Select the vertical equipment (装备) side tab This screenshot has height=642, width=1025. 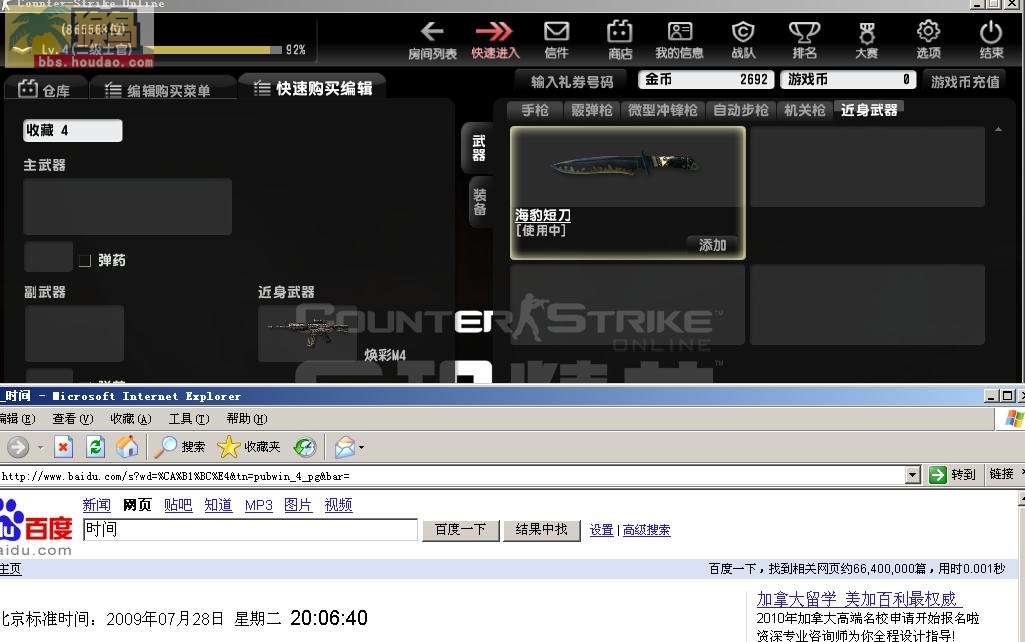[x=480, y=201]
